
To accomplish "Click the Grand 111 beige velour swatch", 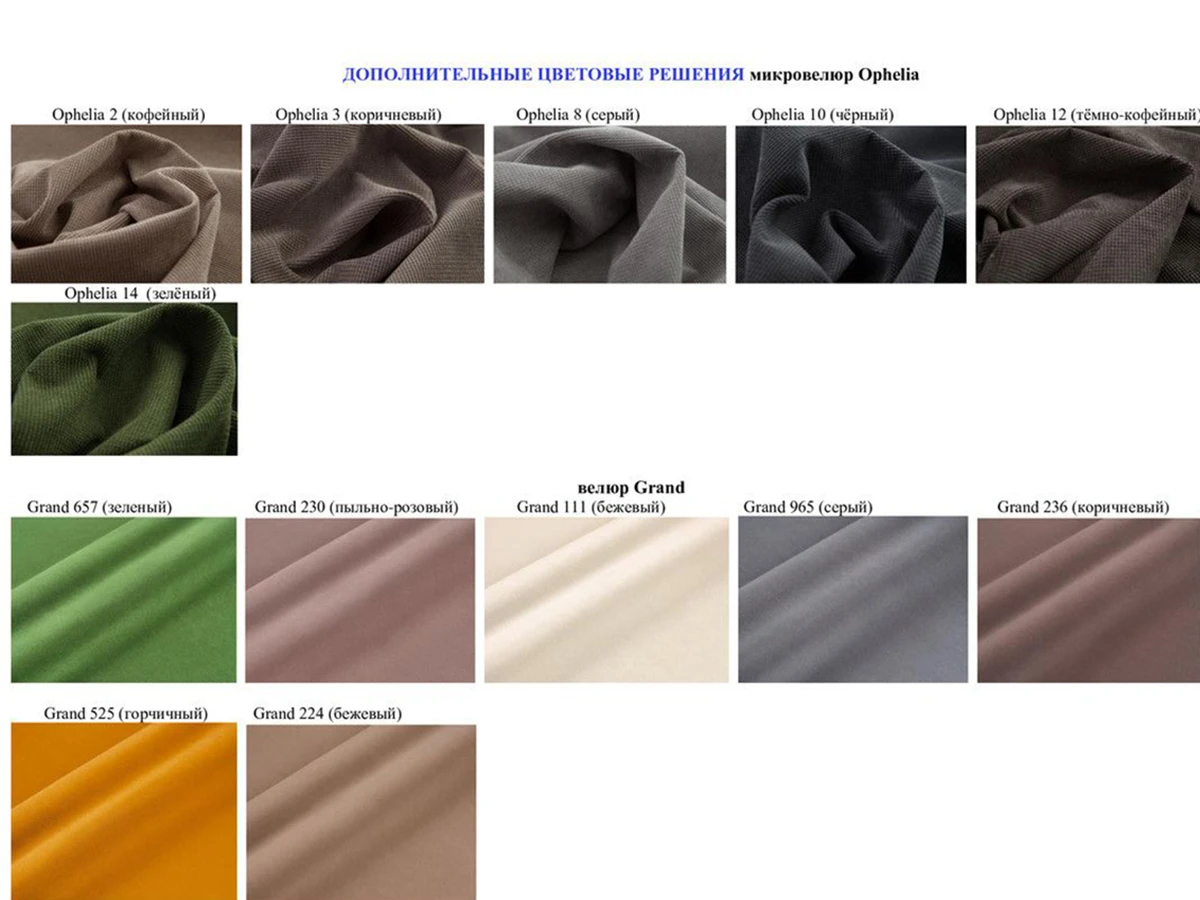I will 607,600.
